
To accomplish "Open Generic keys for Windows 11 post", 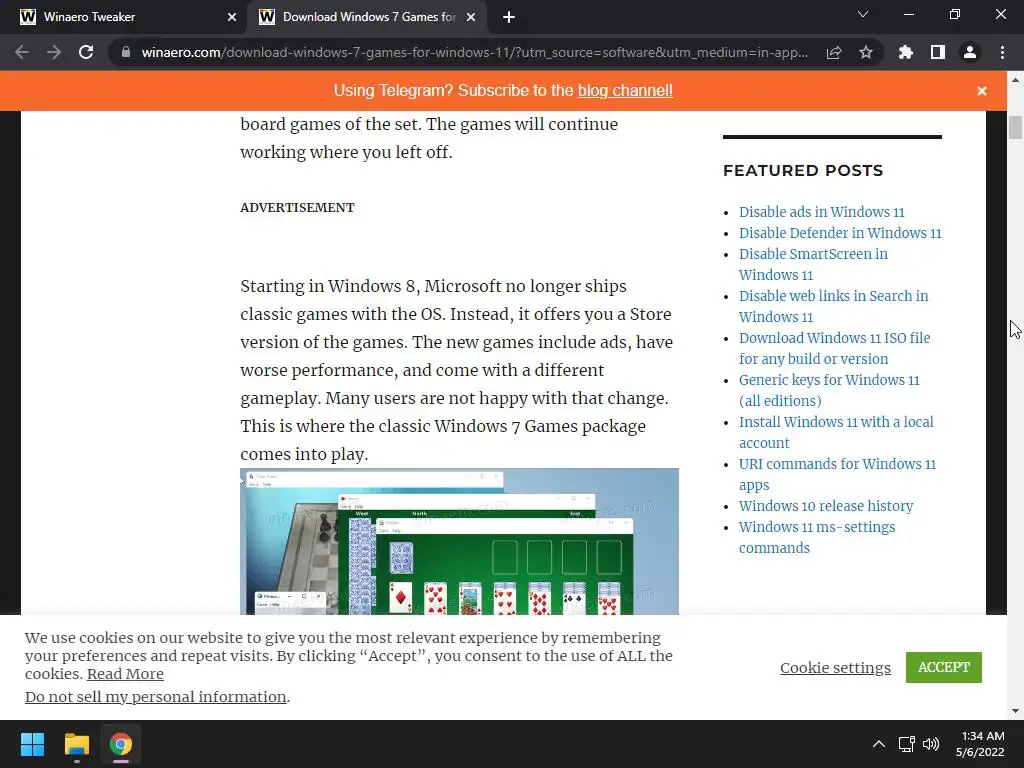I will pos(829,390).
